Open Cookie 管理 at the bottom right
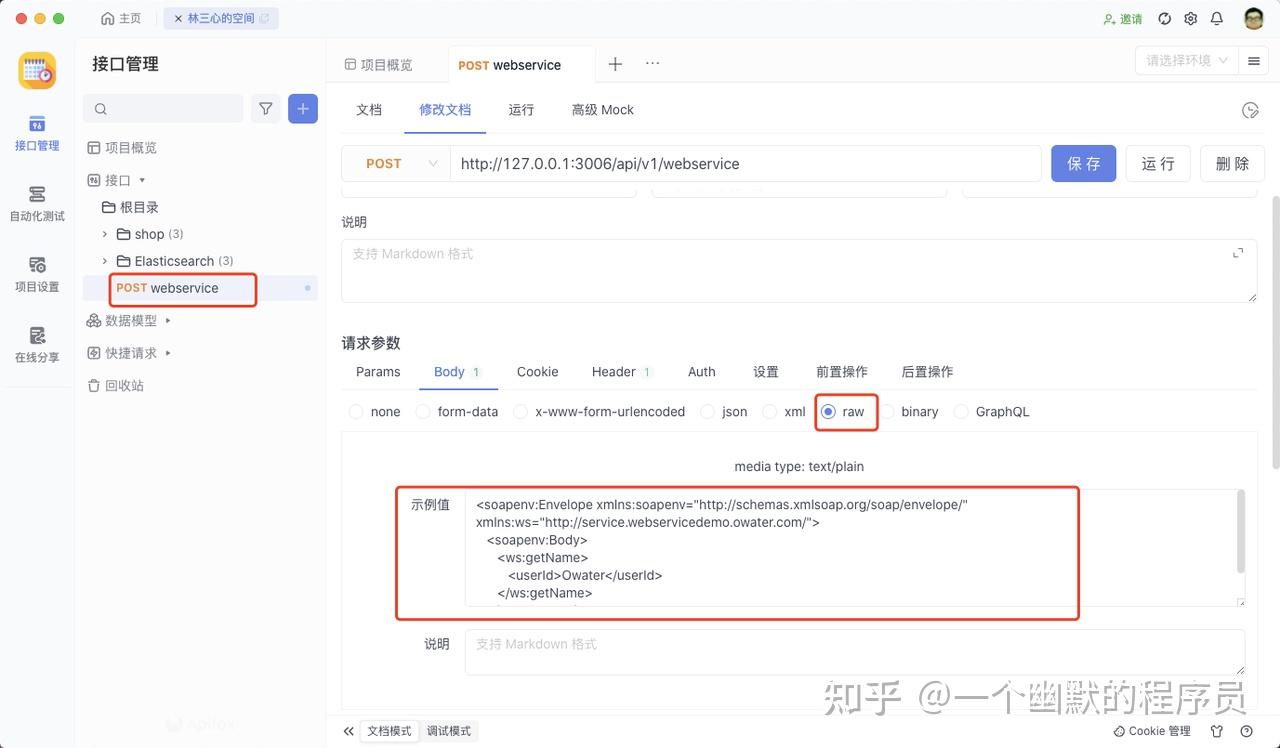The height and width of the screenshot is (748, 1280). tap(1150, 731)
